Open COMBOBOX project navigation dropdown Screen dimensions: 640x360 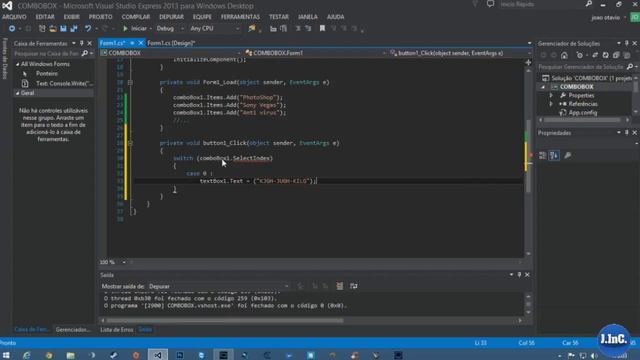pos(171,53)
